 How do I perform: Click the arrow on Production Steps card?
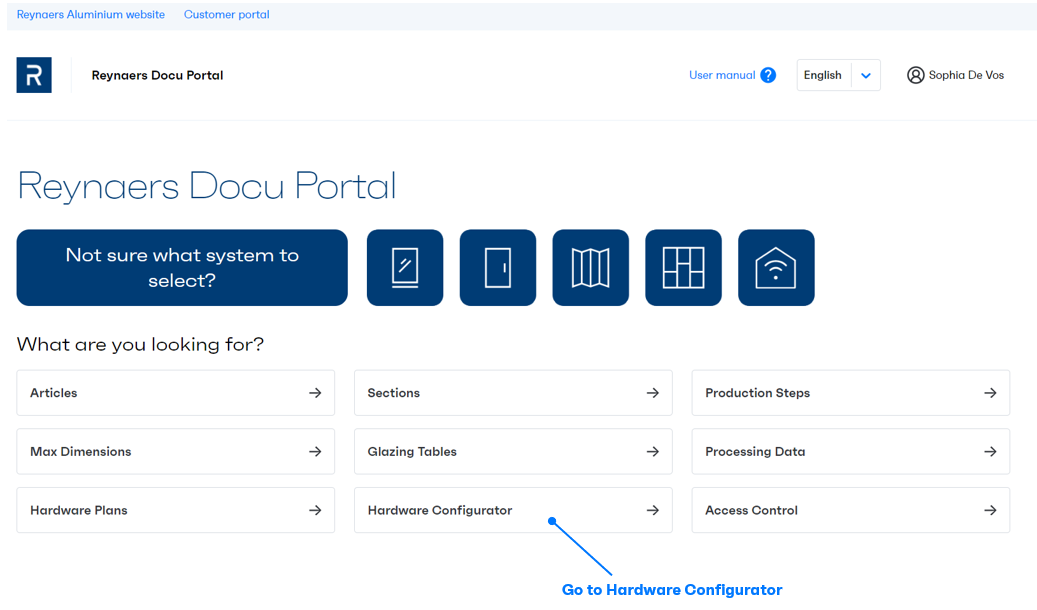(x=990, y=393)
